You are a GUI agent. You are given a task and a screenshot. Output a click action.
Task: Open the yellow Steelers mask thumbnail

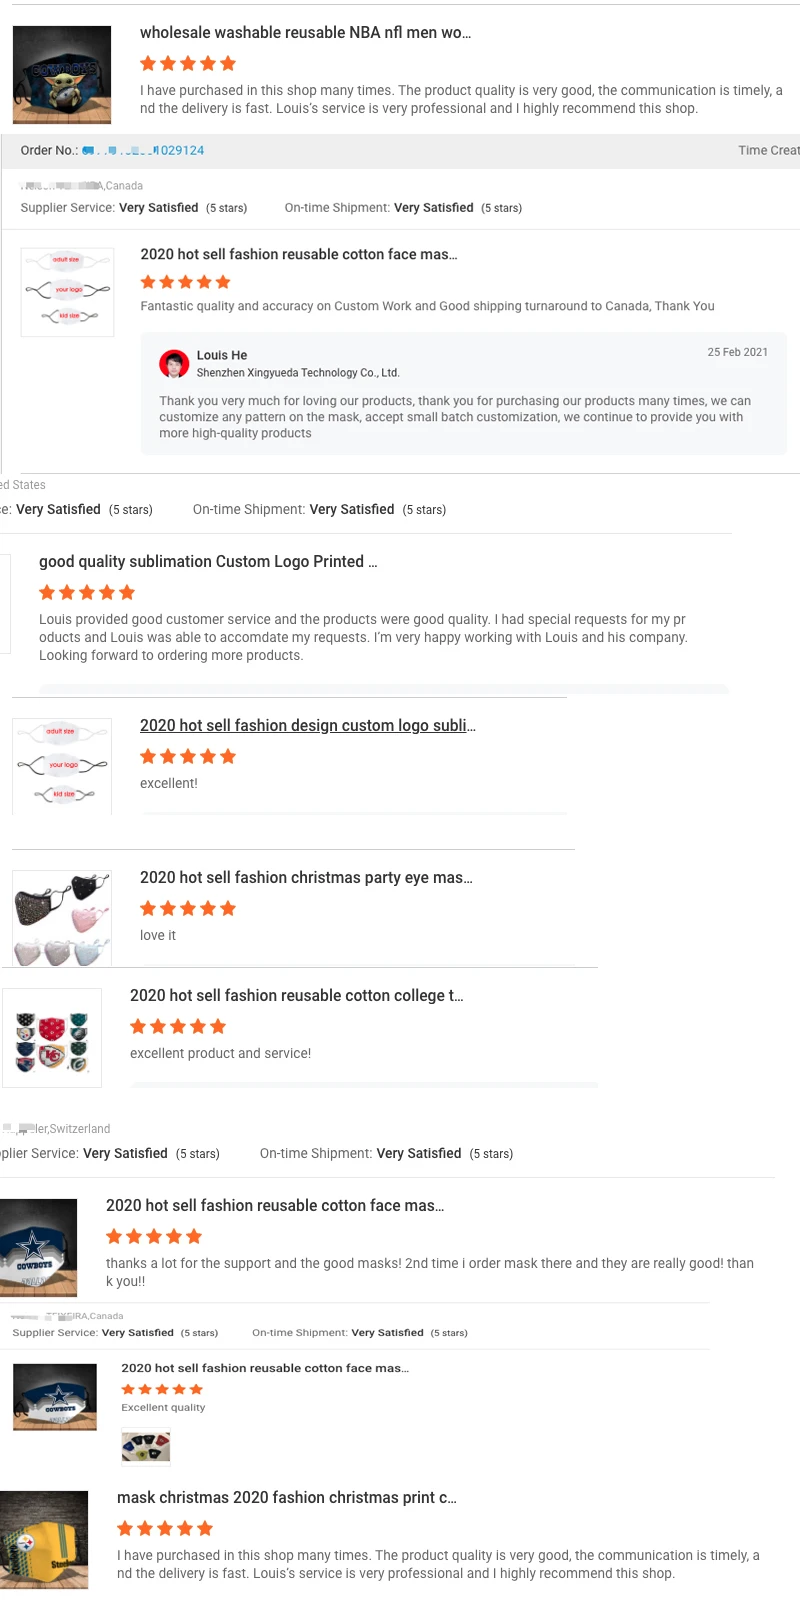[x=44, y=1540]
